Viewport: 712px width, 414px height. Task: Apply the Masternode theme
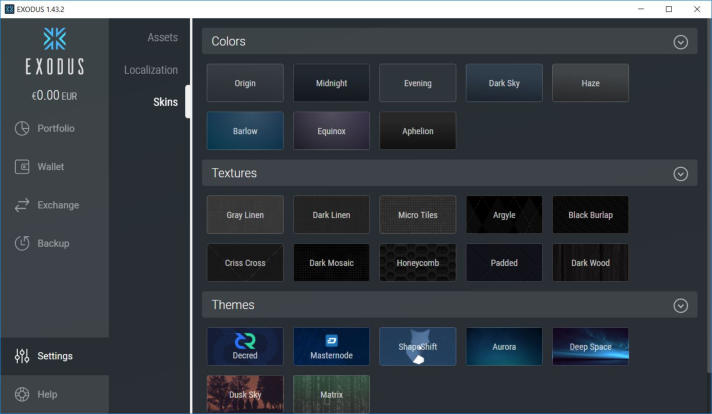(x=331, y=346)
